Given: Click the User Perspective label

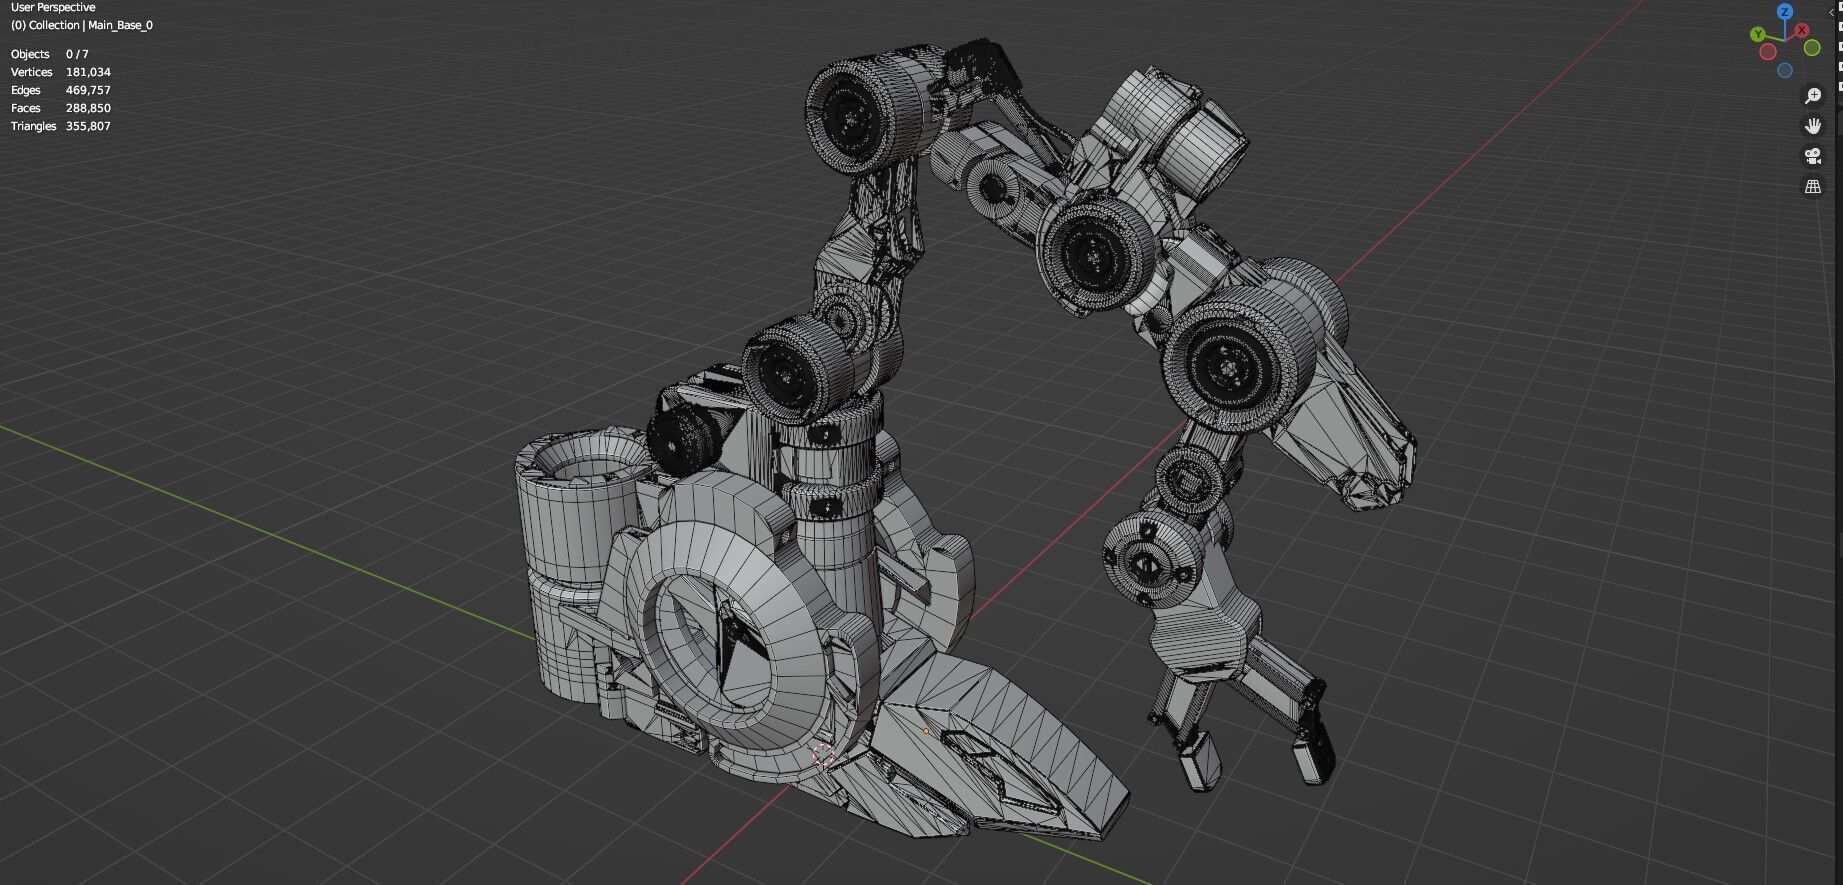Looking at the screenshot, I should [x=53, y=7].
